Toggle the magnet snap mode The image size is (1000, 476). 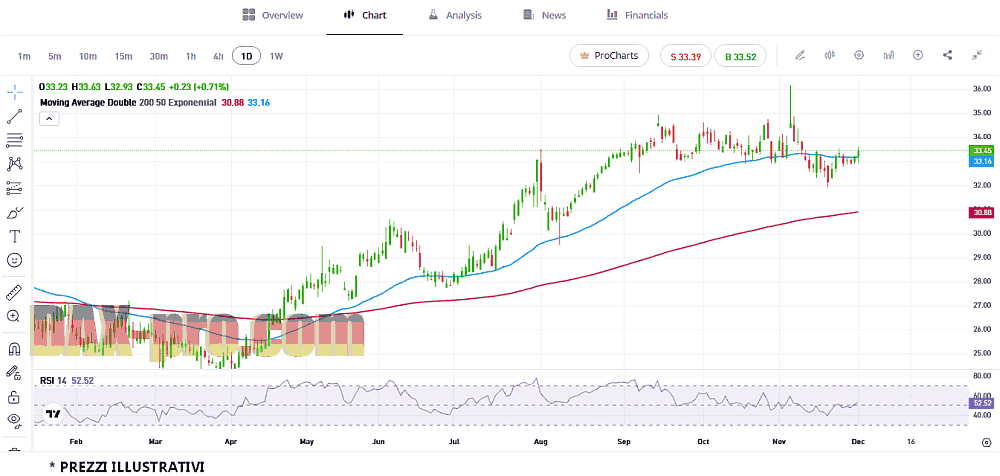[15, 349]
